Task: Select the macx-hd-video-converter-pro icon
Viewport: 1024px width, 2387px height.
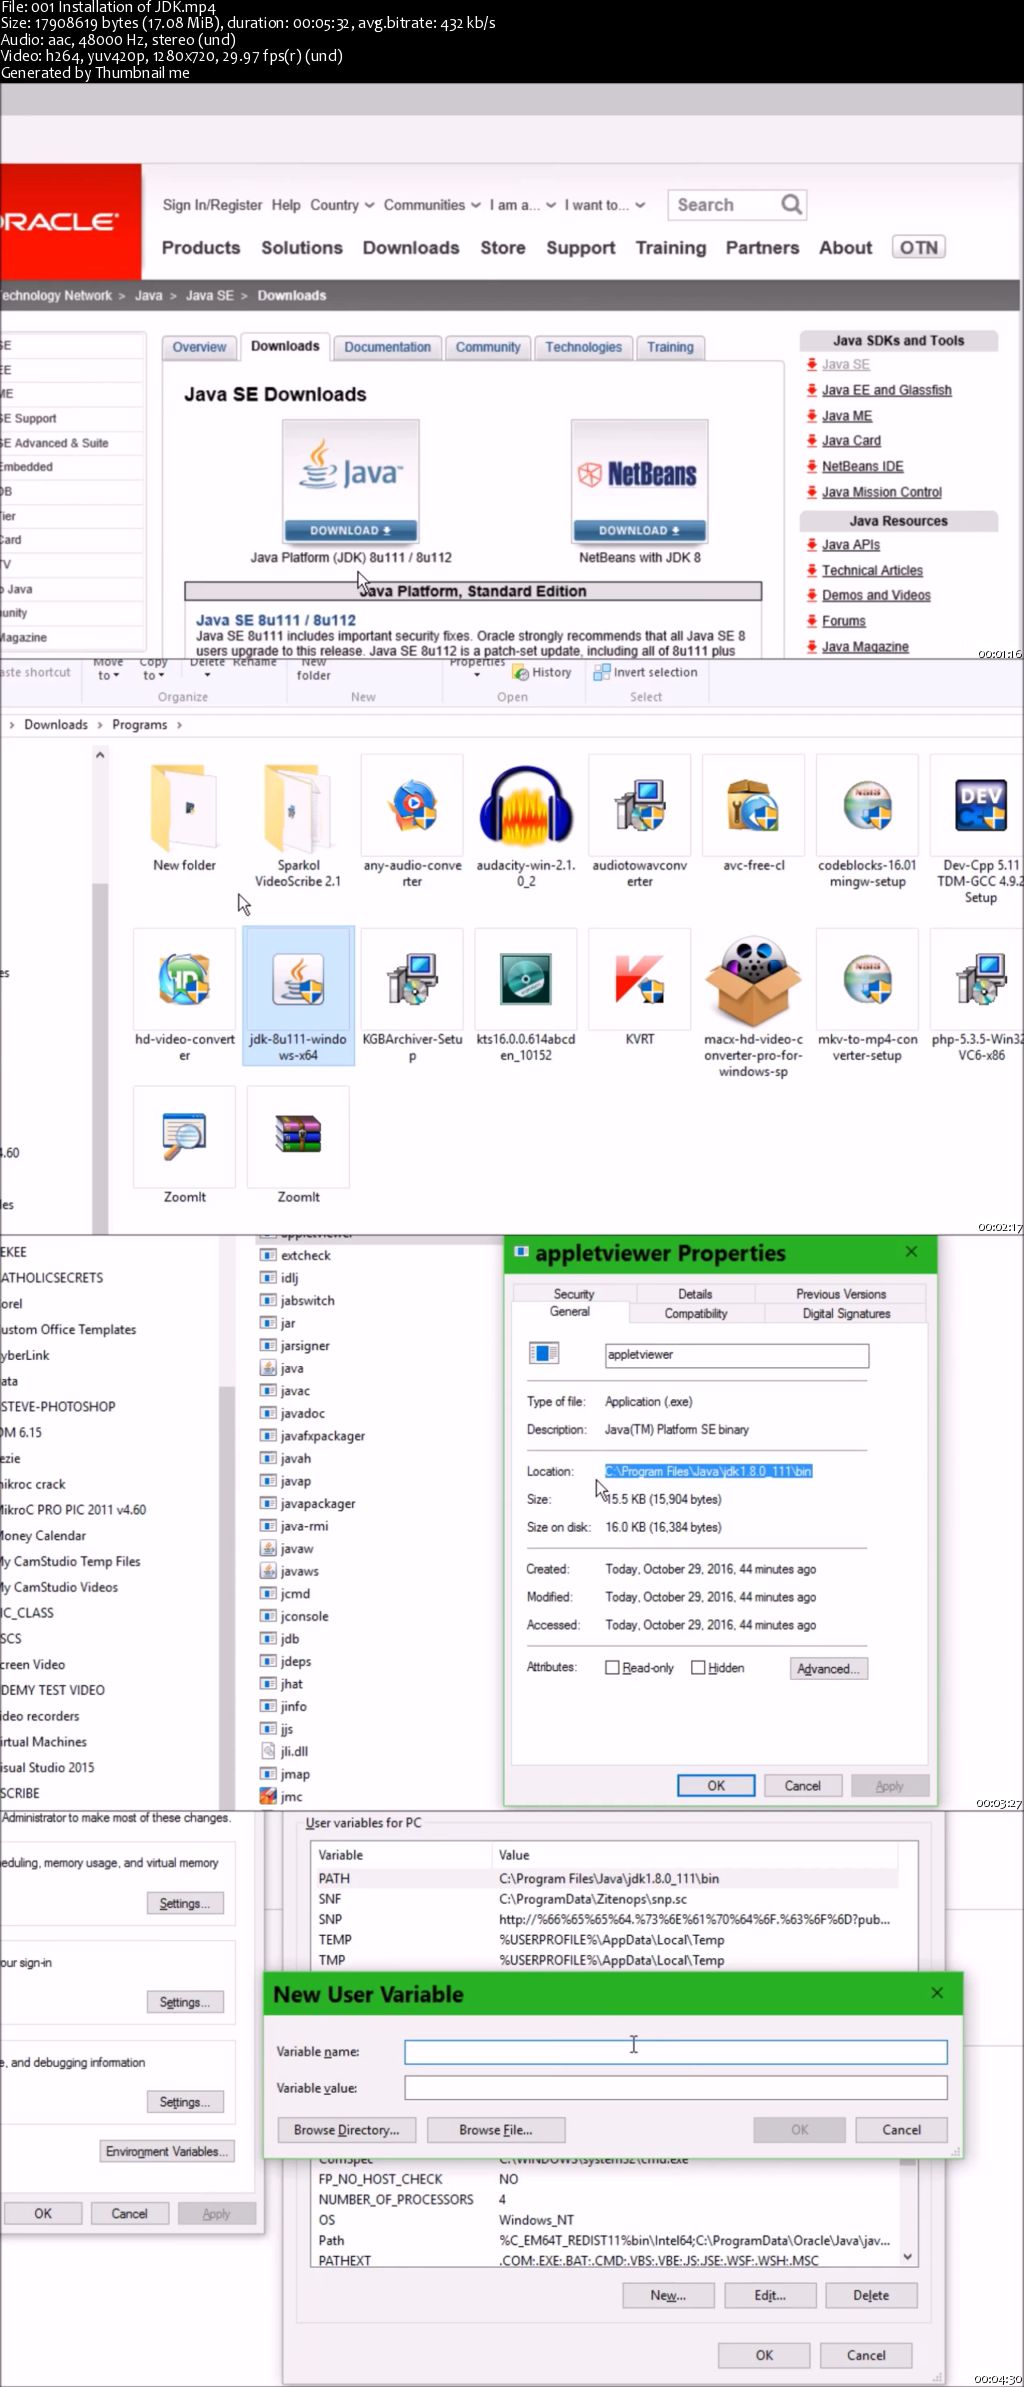Action: click(x=753, y=980)
